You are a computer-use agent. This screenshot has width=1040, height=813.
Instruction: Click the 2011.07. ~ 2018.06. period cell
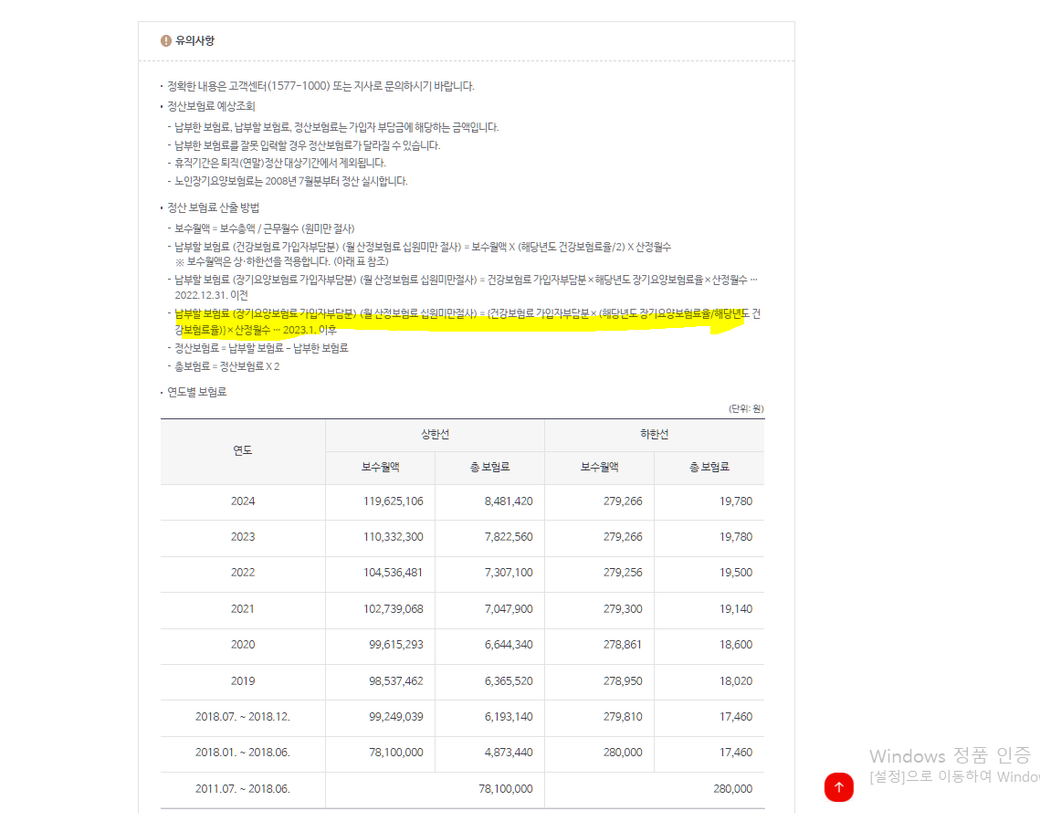[x=243, y=789]
